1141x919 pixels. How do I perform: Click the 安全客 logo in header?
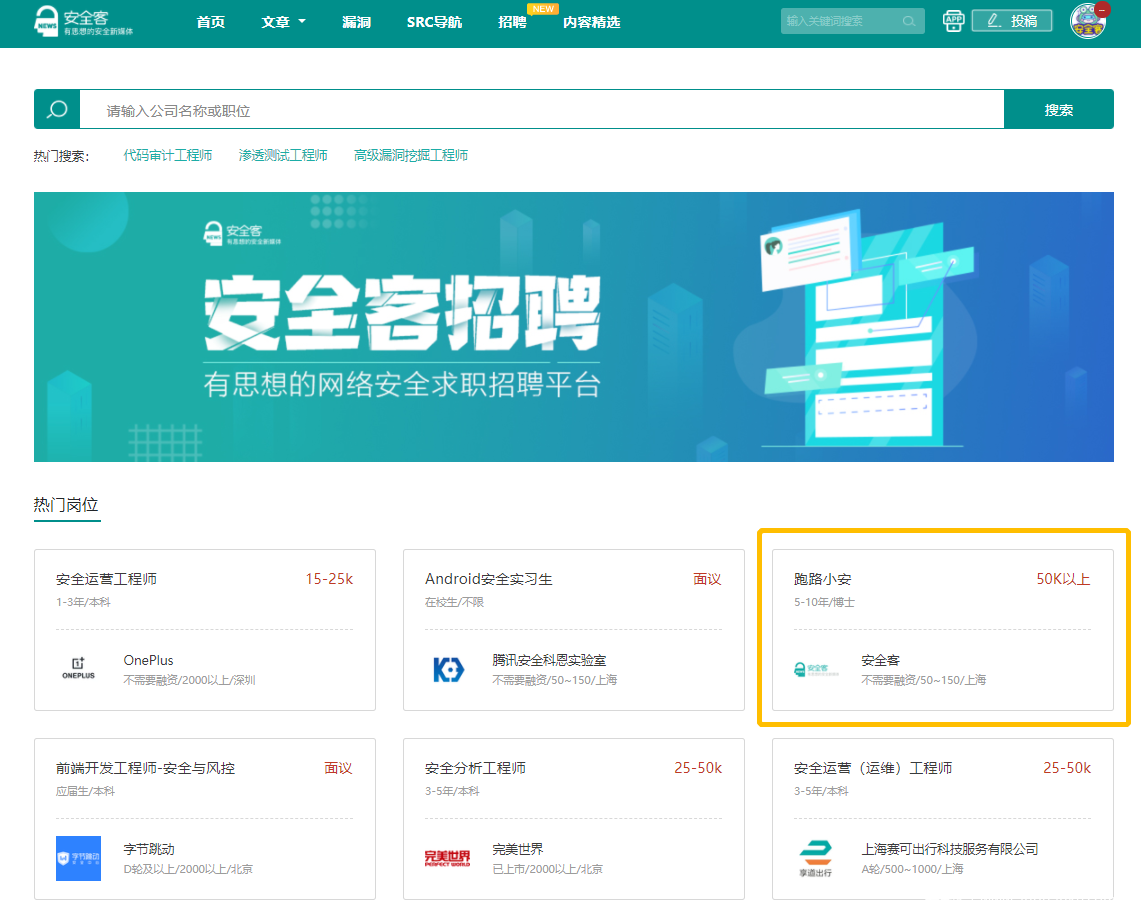coord(83,21)
